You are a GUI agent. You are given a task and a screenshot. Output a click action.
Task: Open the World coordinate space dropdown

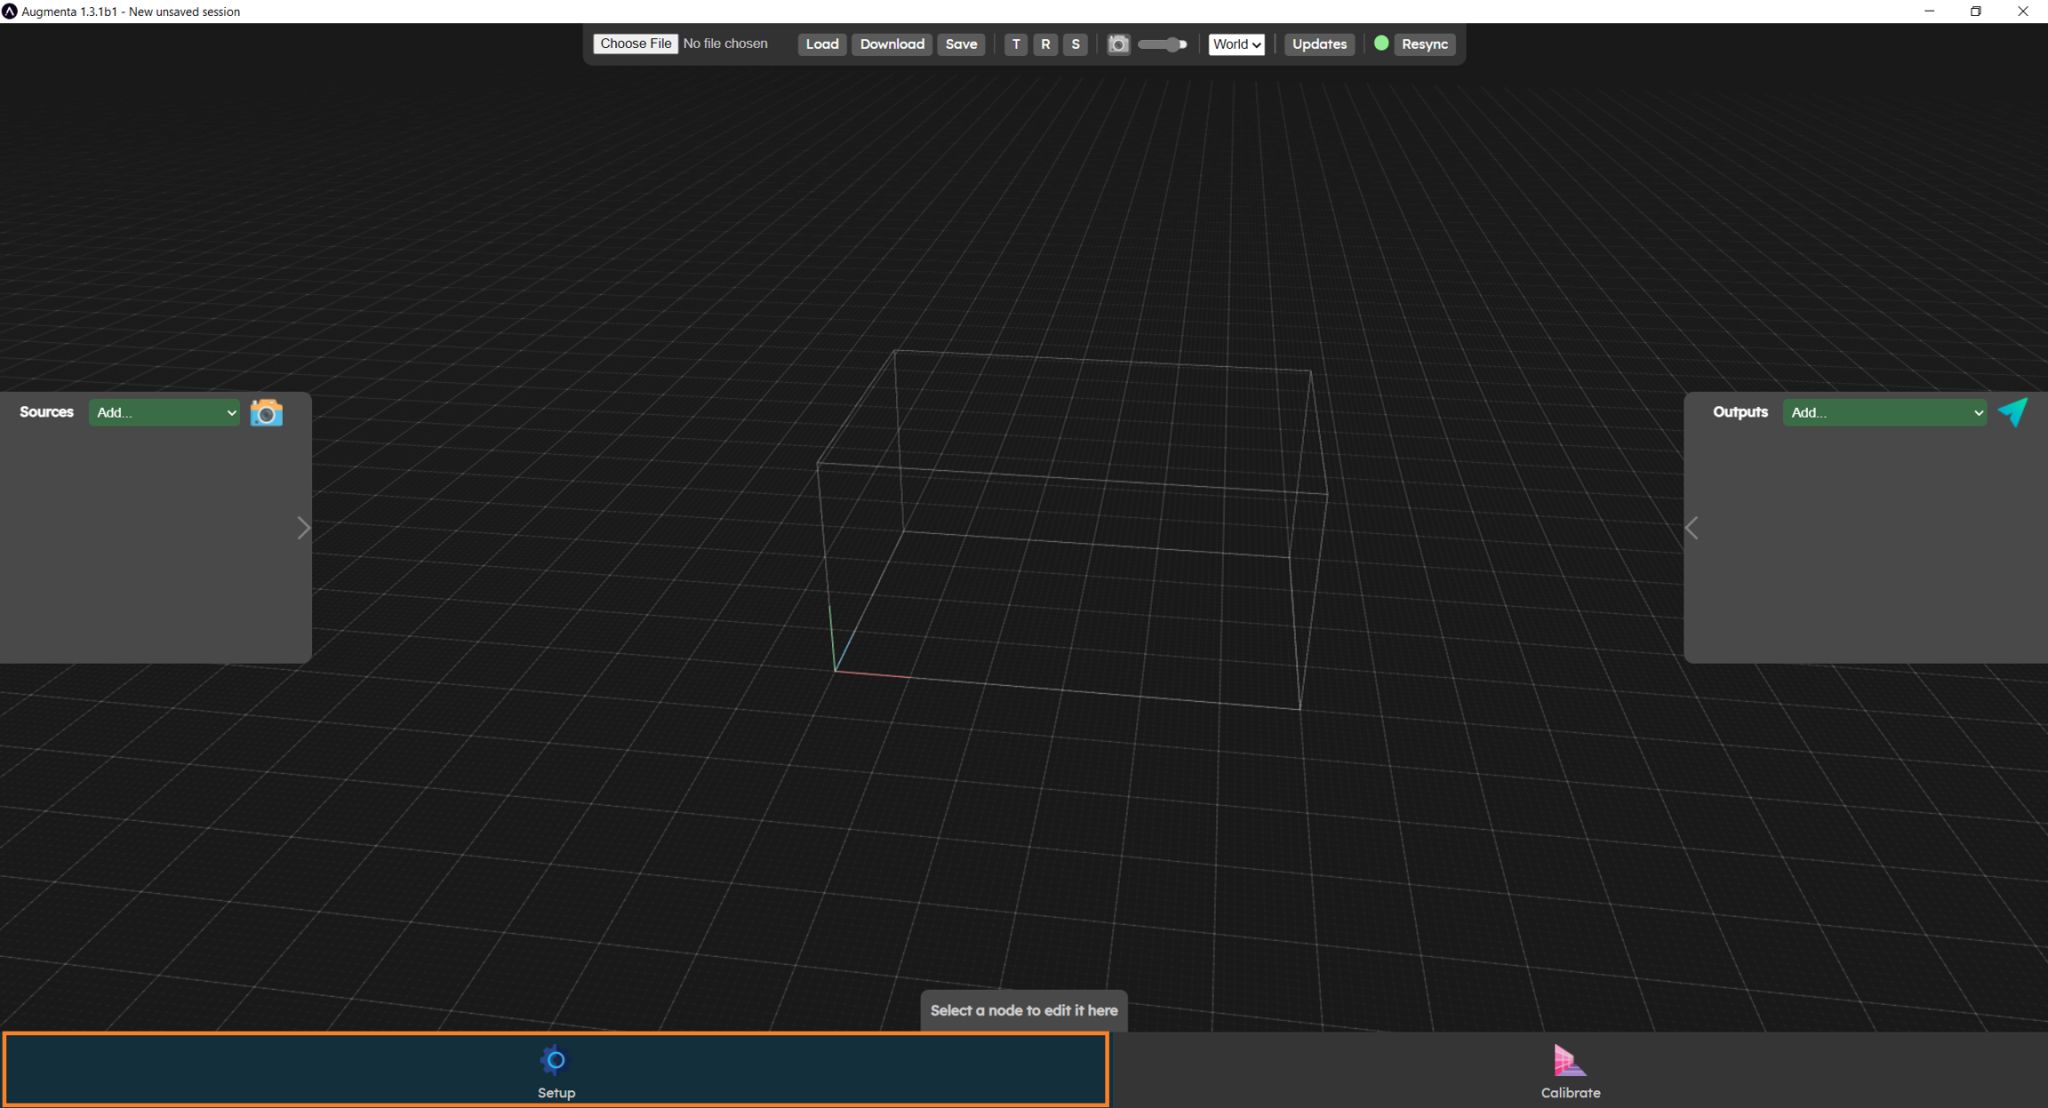(1236, 44)
